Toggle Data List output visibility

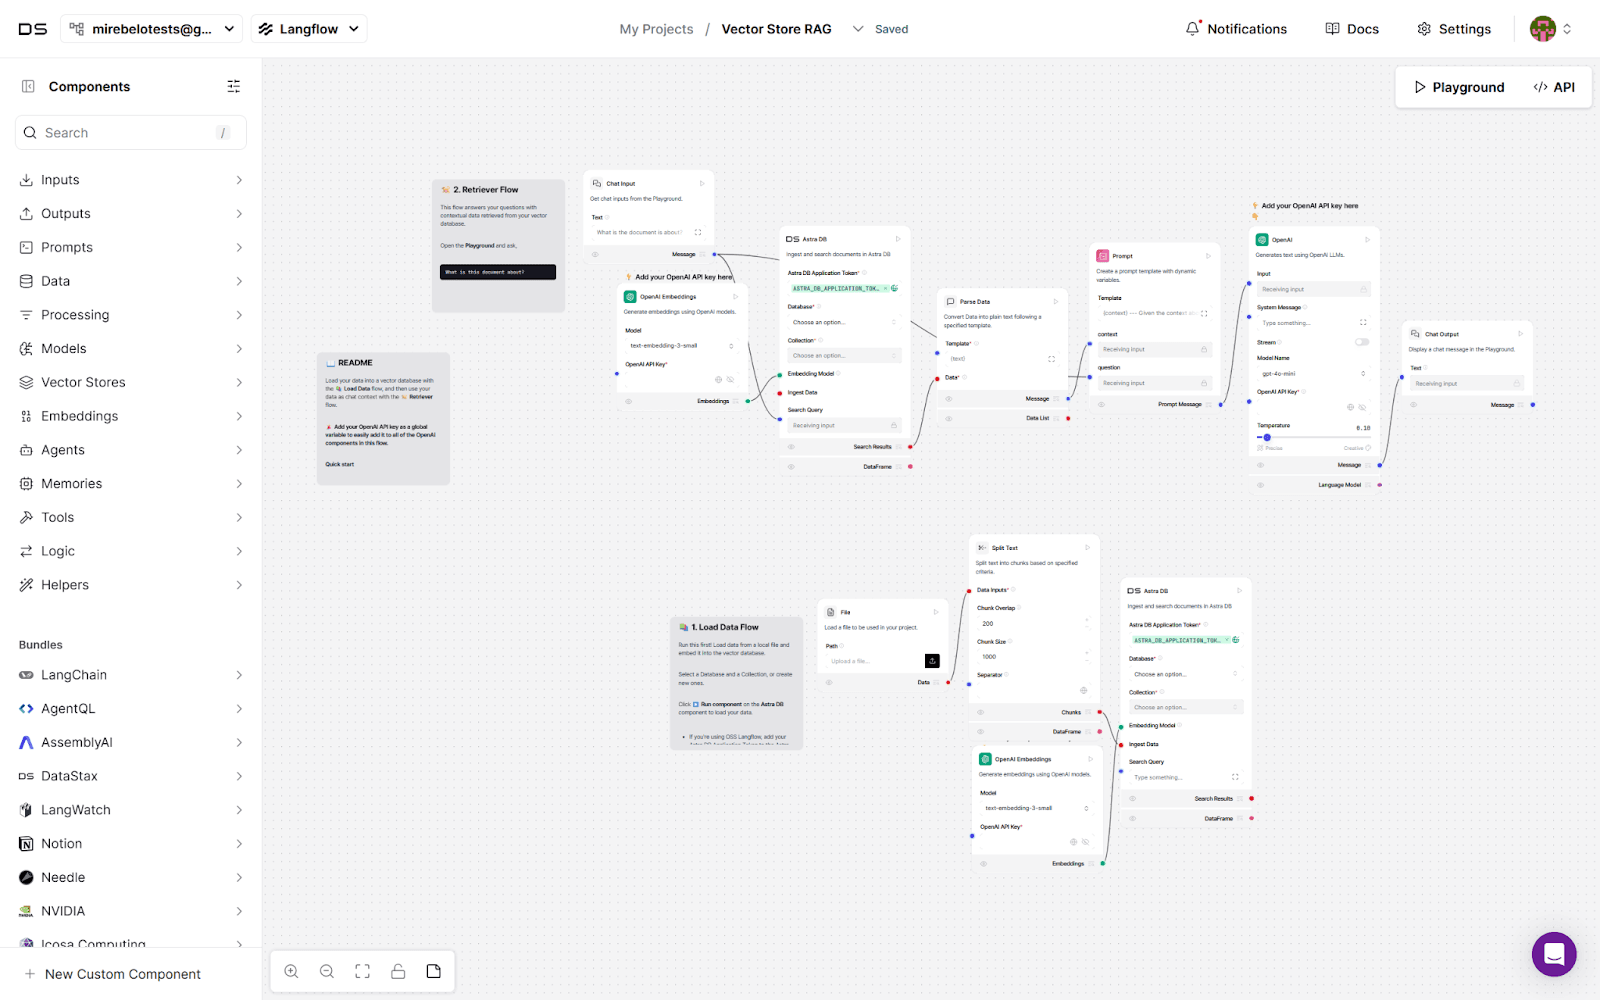click(949, 418)
